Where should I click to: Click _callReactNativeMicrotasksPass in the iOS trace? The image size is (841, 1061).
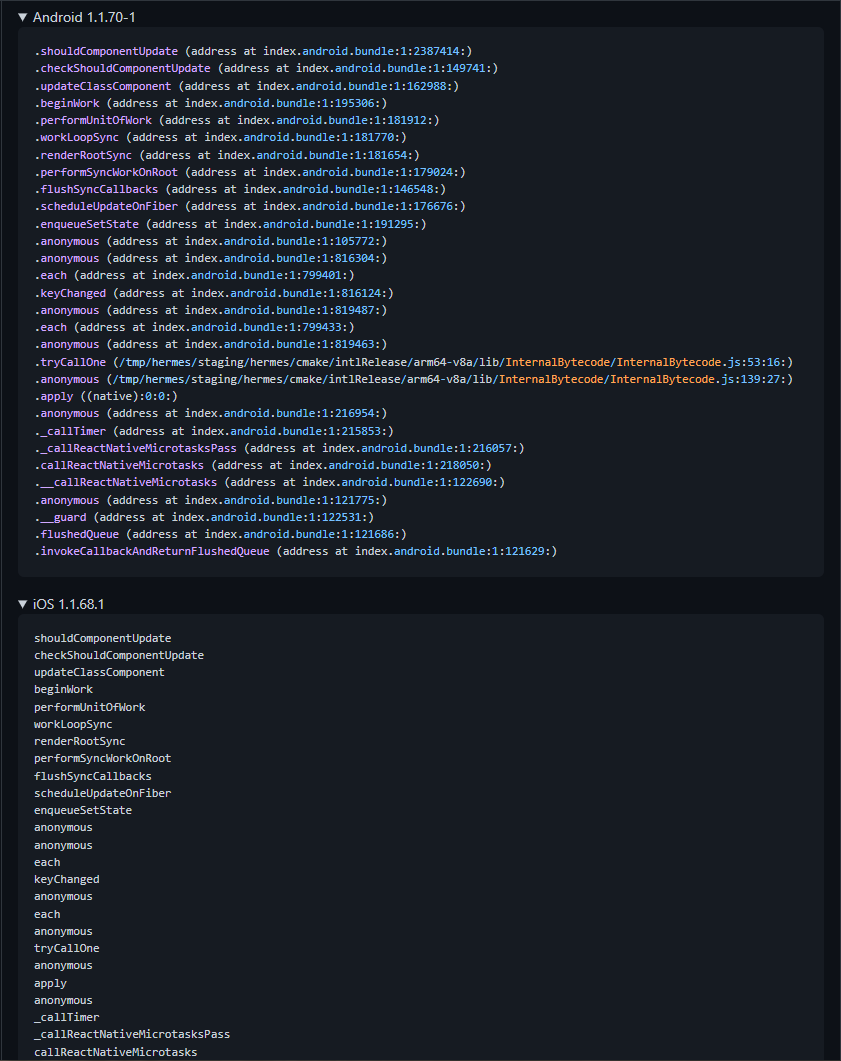132,1034
